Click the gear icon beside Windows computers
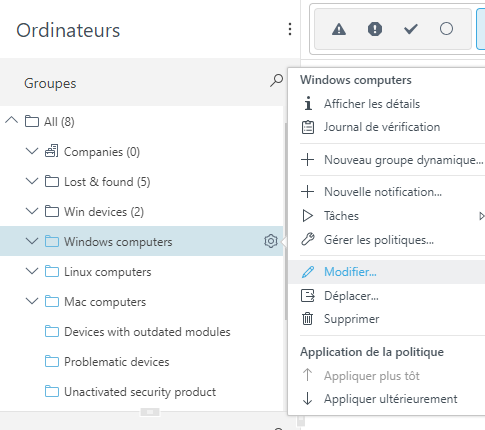Screen dimensions: 485x430 click(x=271, y=241)
